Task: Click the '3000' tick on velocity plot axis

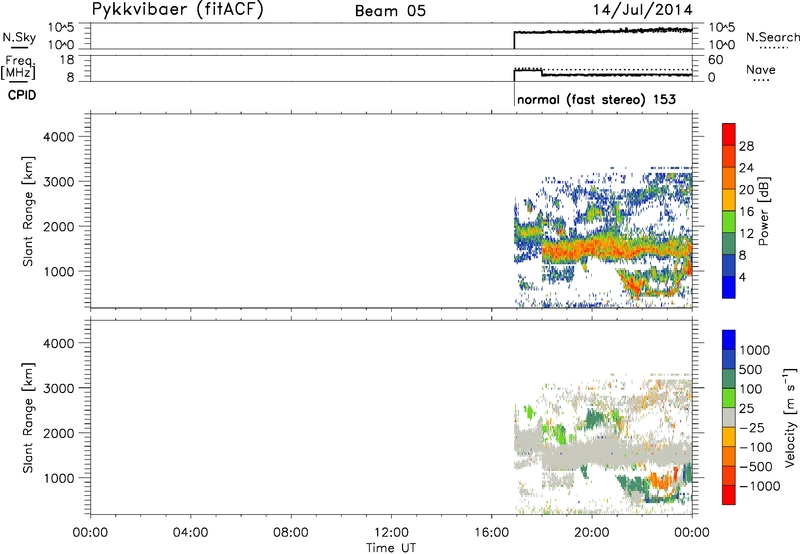Action: [58, 388]
